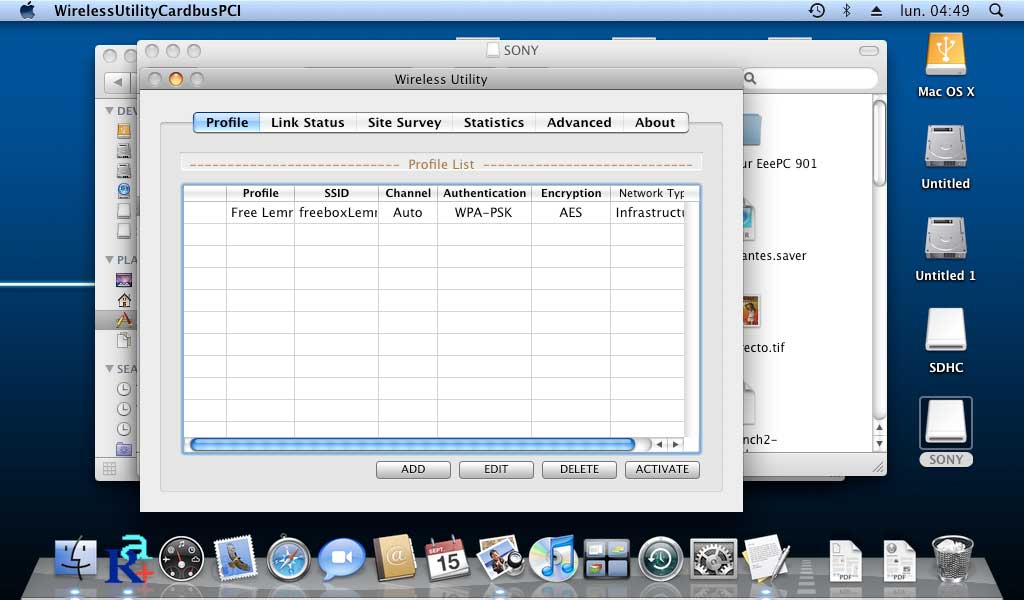Select the Untitled 1 hard drive on desktop
Image resolution: width=1024 pixels, height=600 pixels.
pyautogui.click(x=946, y=238)
